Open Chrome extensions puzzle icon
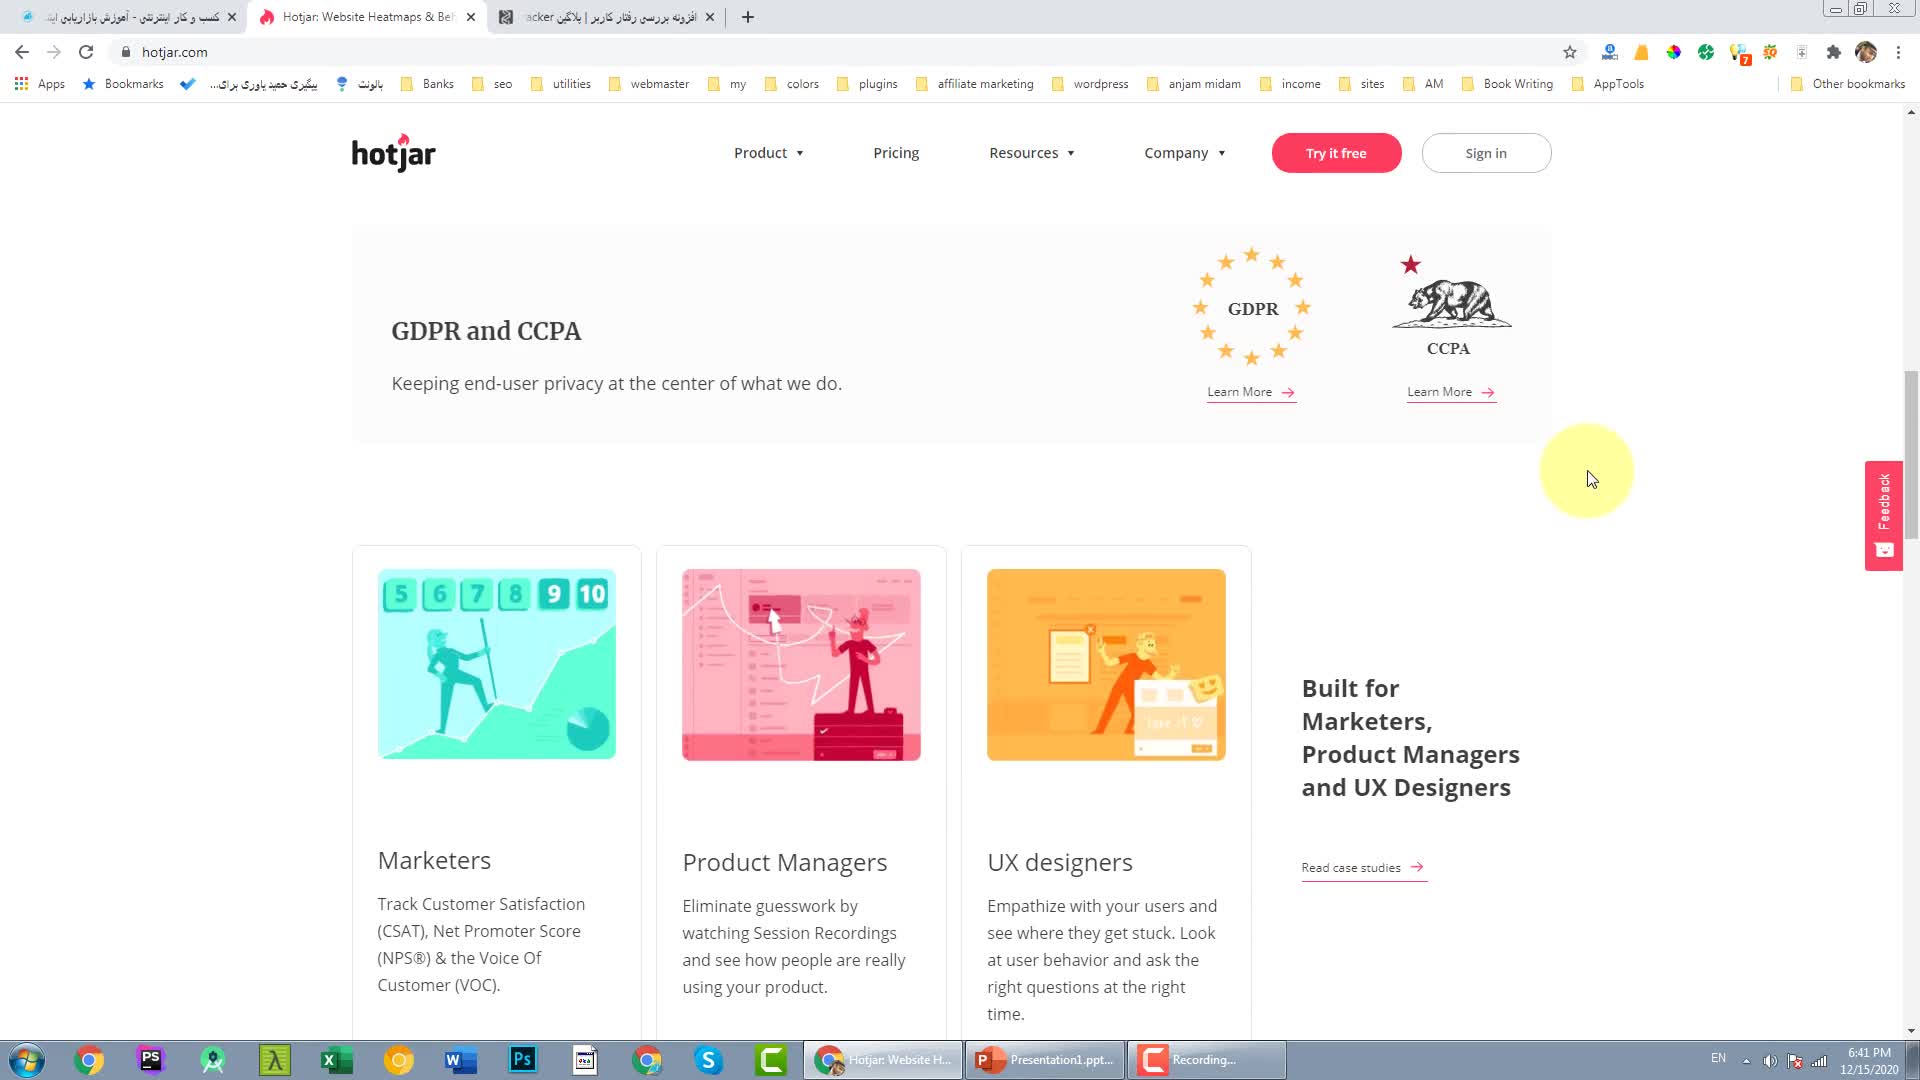The height and width of the screenshot is (1080, 1920). (x=1833, y=52)
